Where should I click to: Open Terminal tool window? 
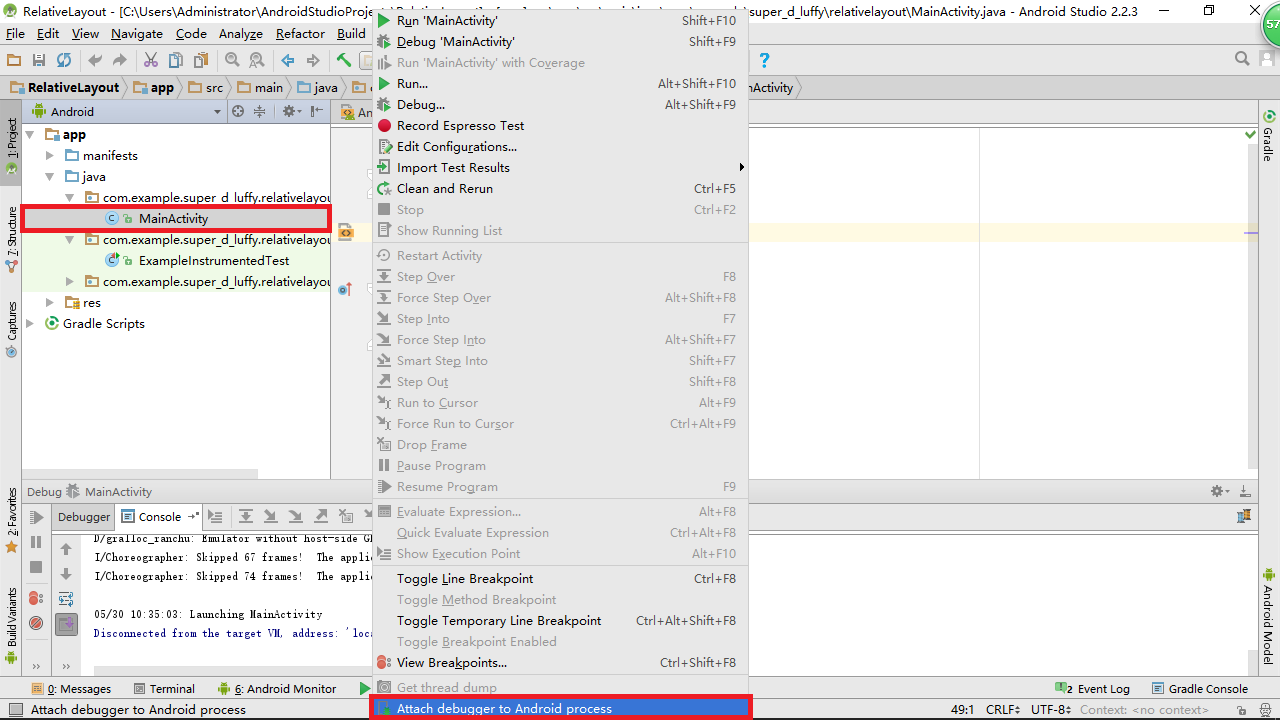pos(163,689)
